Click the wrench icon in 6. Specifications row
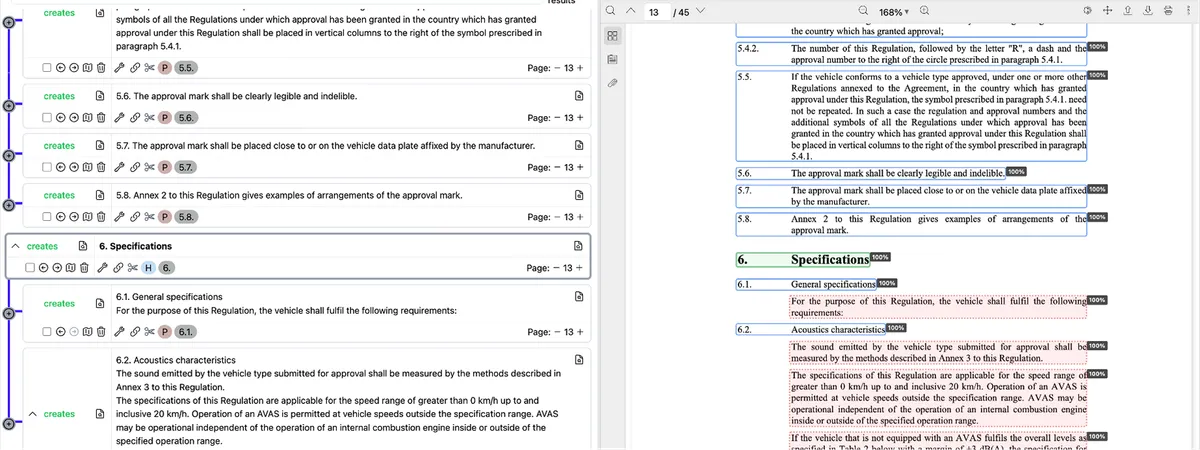The width and height of the screenshot is (1200, 450). [x=101, y=267]
